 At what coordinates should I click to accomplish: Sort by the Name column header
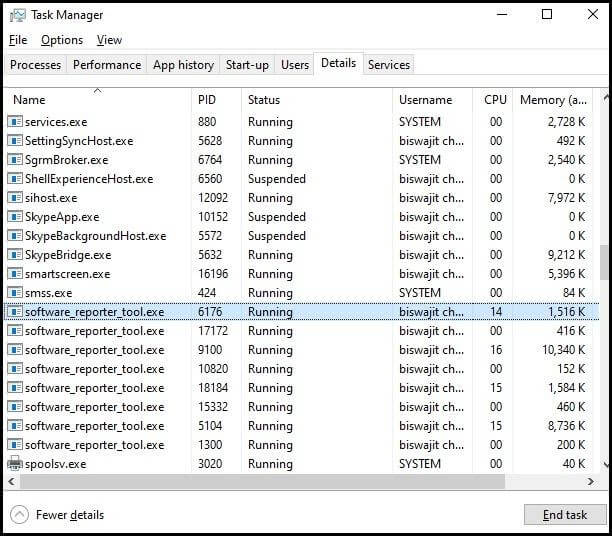coord(98,100)
